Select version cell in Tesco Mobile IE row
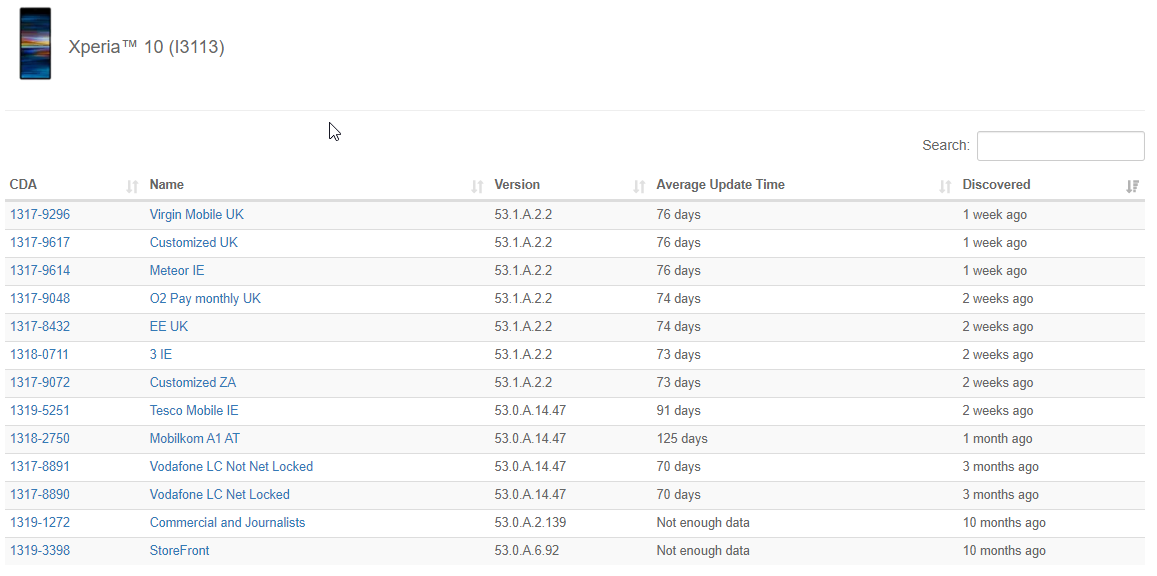 530,411
